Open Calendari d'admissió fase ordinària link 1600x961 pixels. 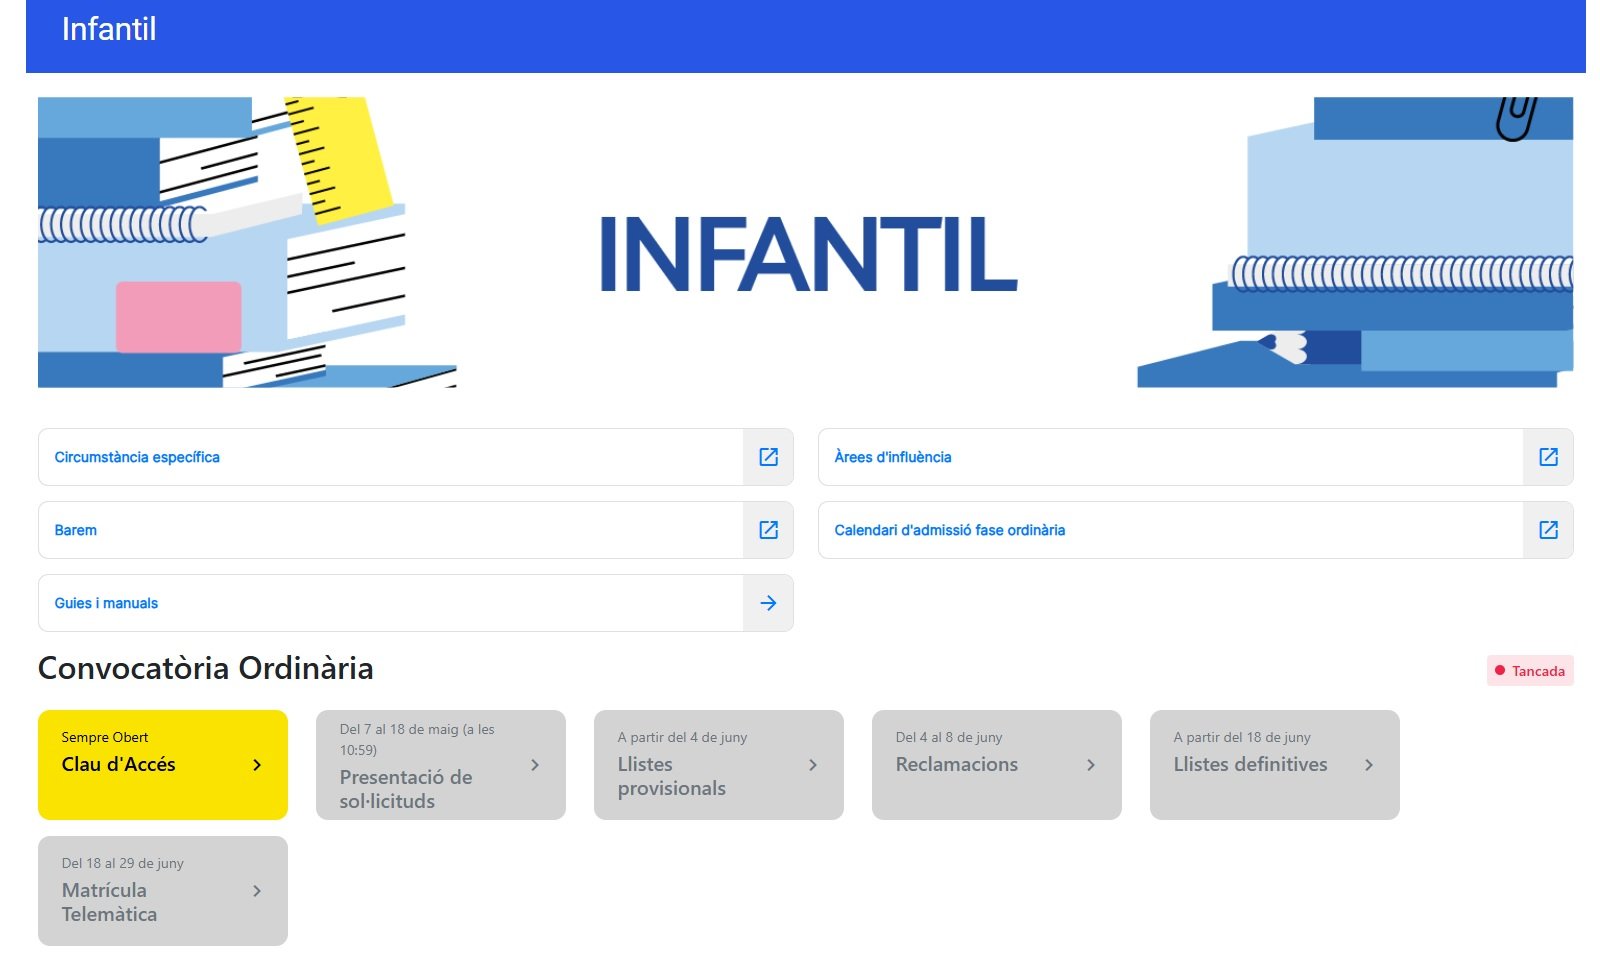[x=950, y=530]
